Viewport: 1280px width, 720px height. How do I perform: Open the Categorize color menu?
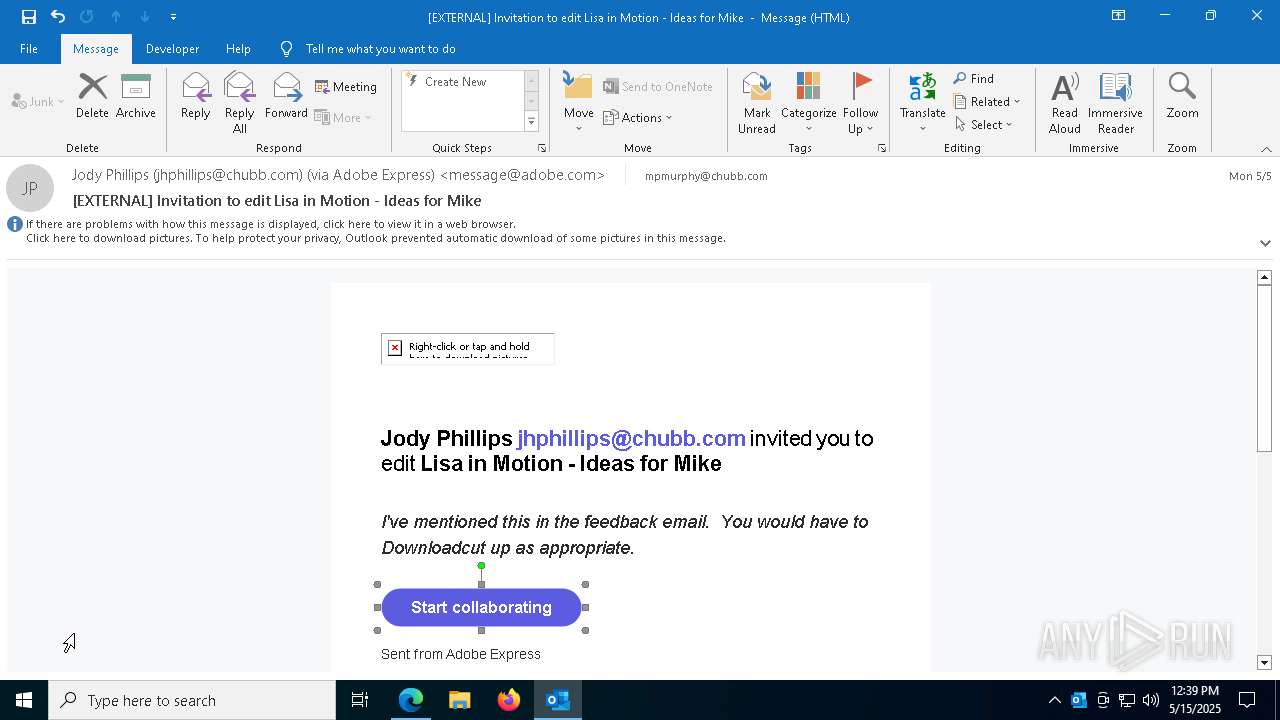(808, 103)
